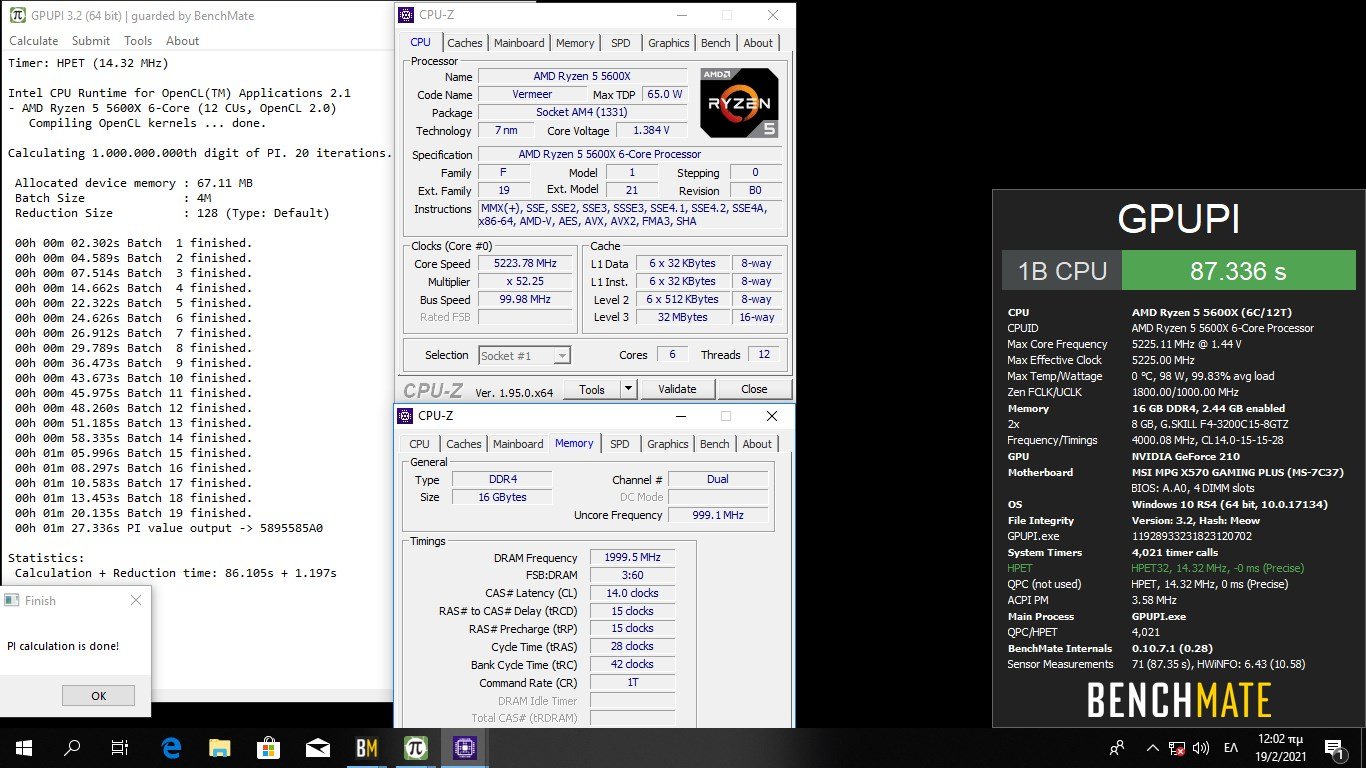Expand the Tools dropdown arrow in CPU-Z
This screenshot has width=1366, height=768.
628,389
